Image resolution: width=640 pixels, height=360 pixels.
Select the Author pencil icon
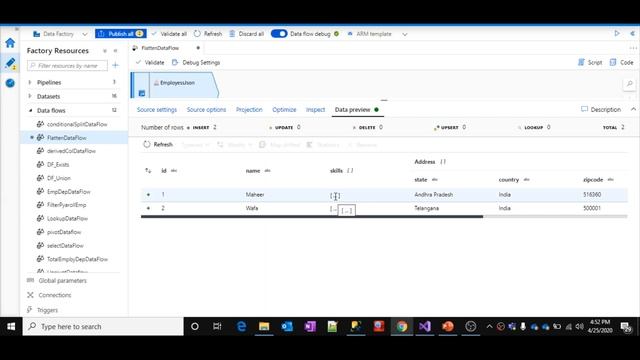coord(10,63)
